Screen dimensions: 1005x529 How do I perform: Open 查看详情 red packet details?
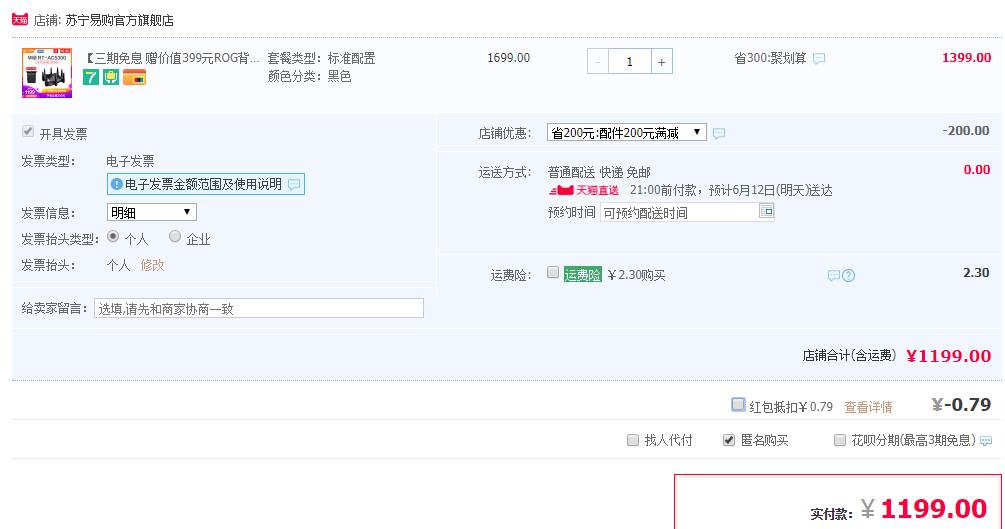pyautogui.click(x=868, y=407)
